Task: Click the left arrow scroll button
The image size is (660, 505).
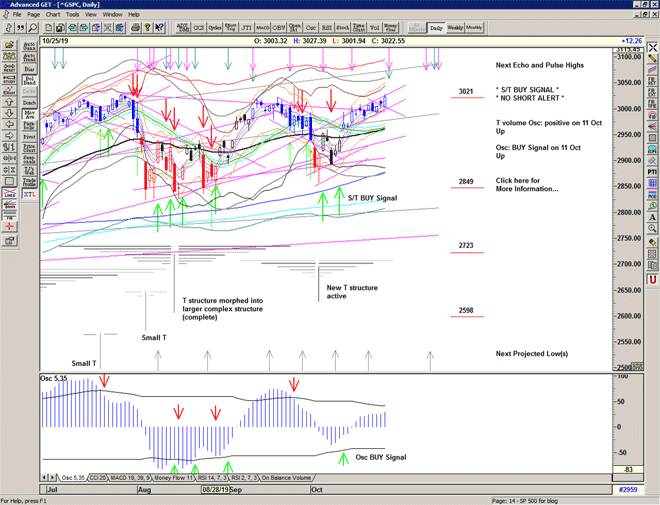Action: (x=9, y=125)
